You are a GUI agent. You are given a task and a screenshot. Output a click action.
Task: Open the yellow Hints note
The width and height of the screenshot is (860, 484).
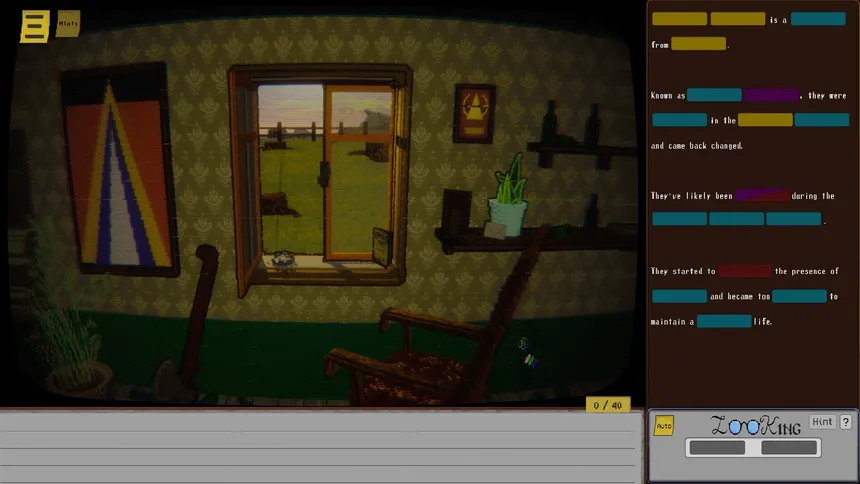click(68, 24)
